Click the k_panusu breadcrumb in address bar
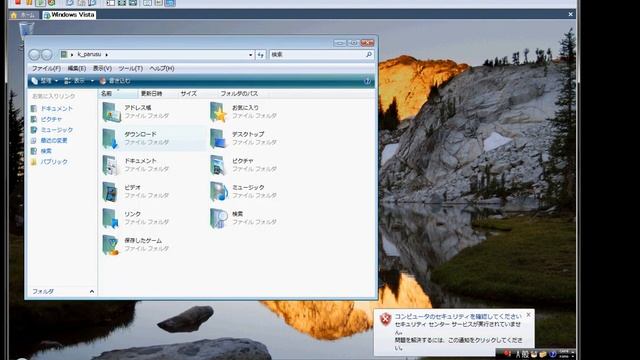Screen dimensions: 640x360 tap(89, 54)
